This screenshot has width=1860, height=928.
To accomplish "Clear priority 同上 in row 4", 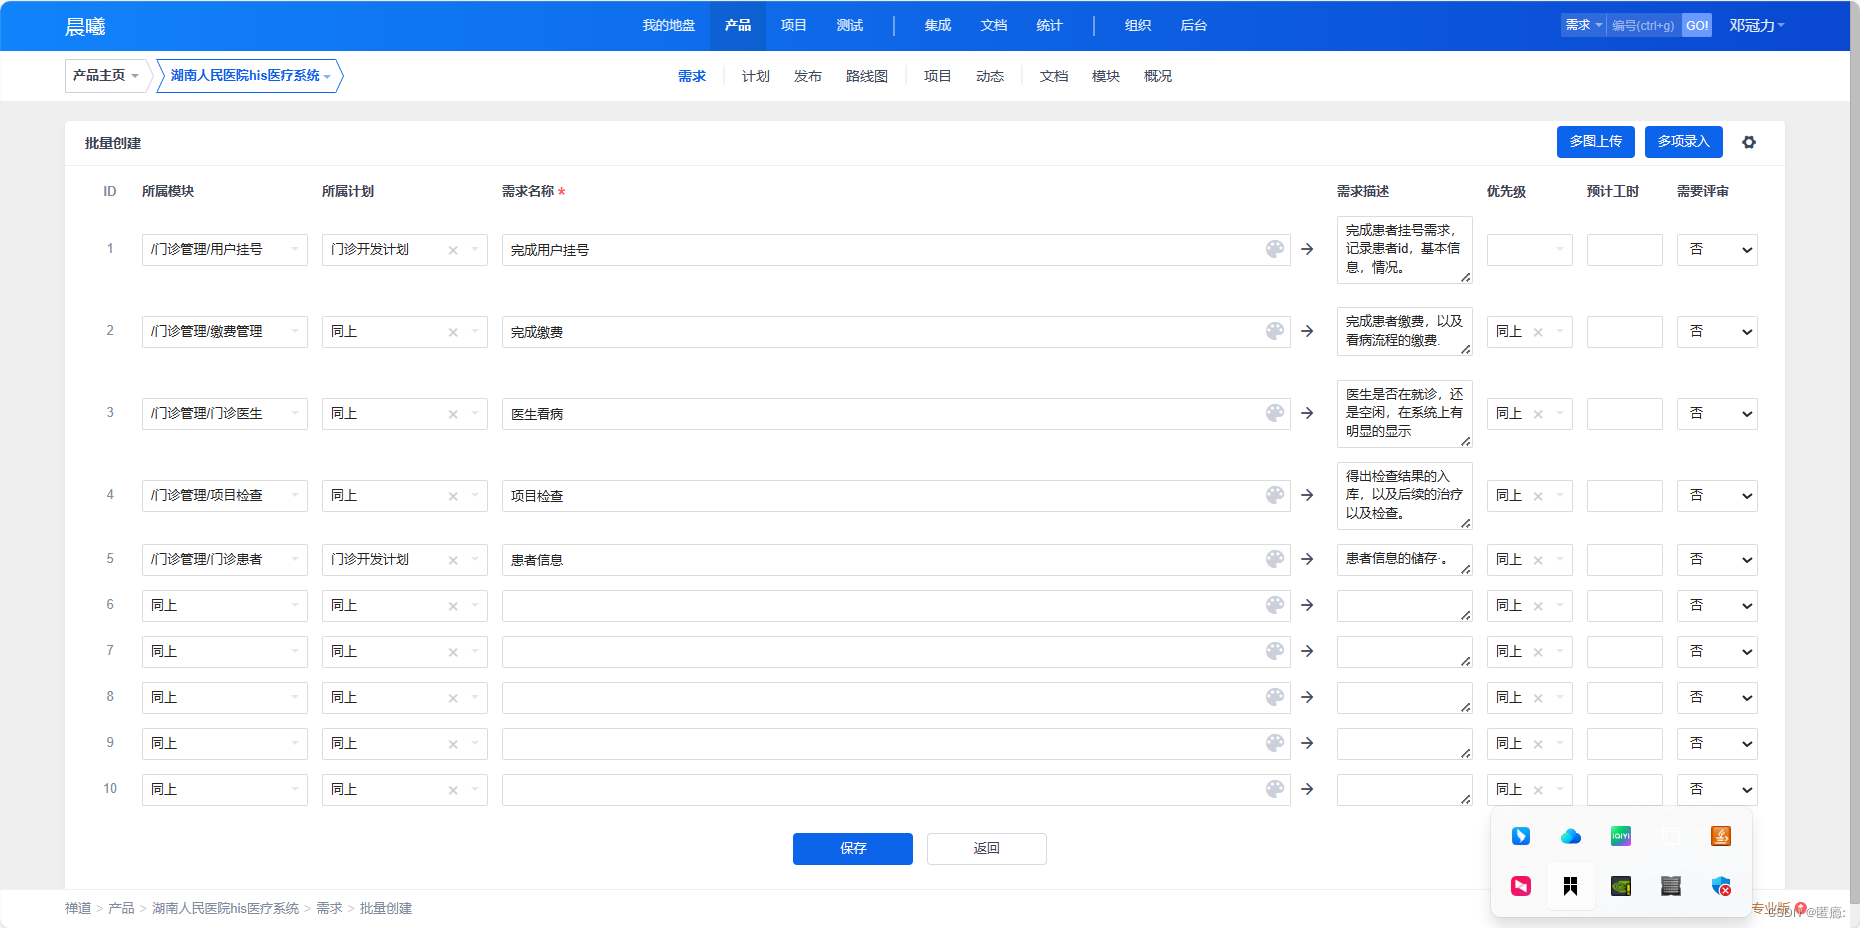I will 1538,496.
